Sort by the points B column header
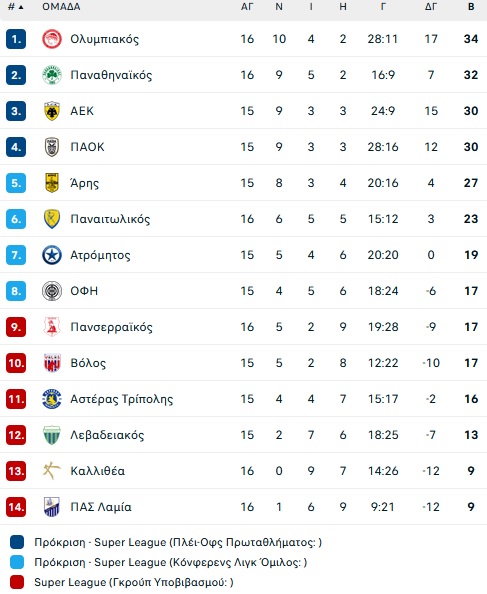Viewport: 487px width, 594px height. point(471,7)
